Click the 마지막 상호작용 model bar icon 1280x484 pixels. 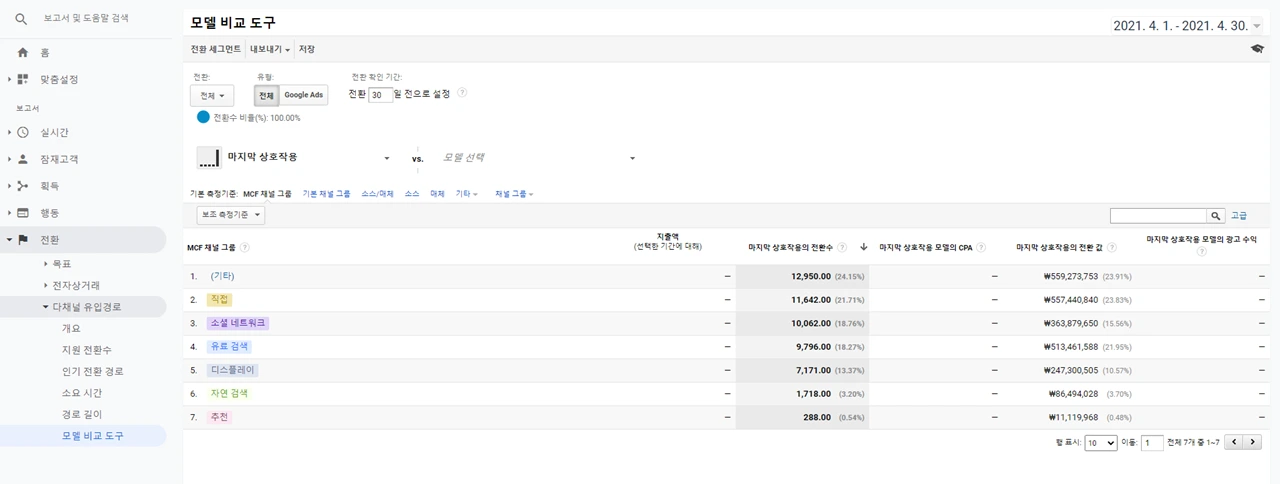pyautogui.click(x=208, y=158)
